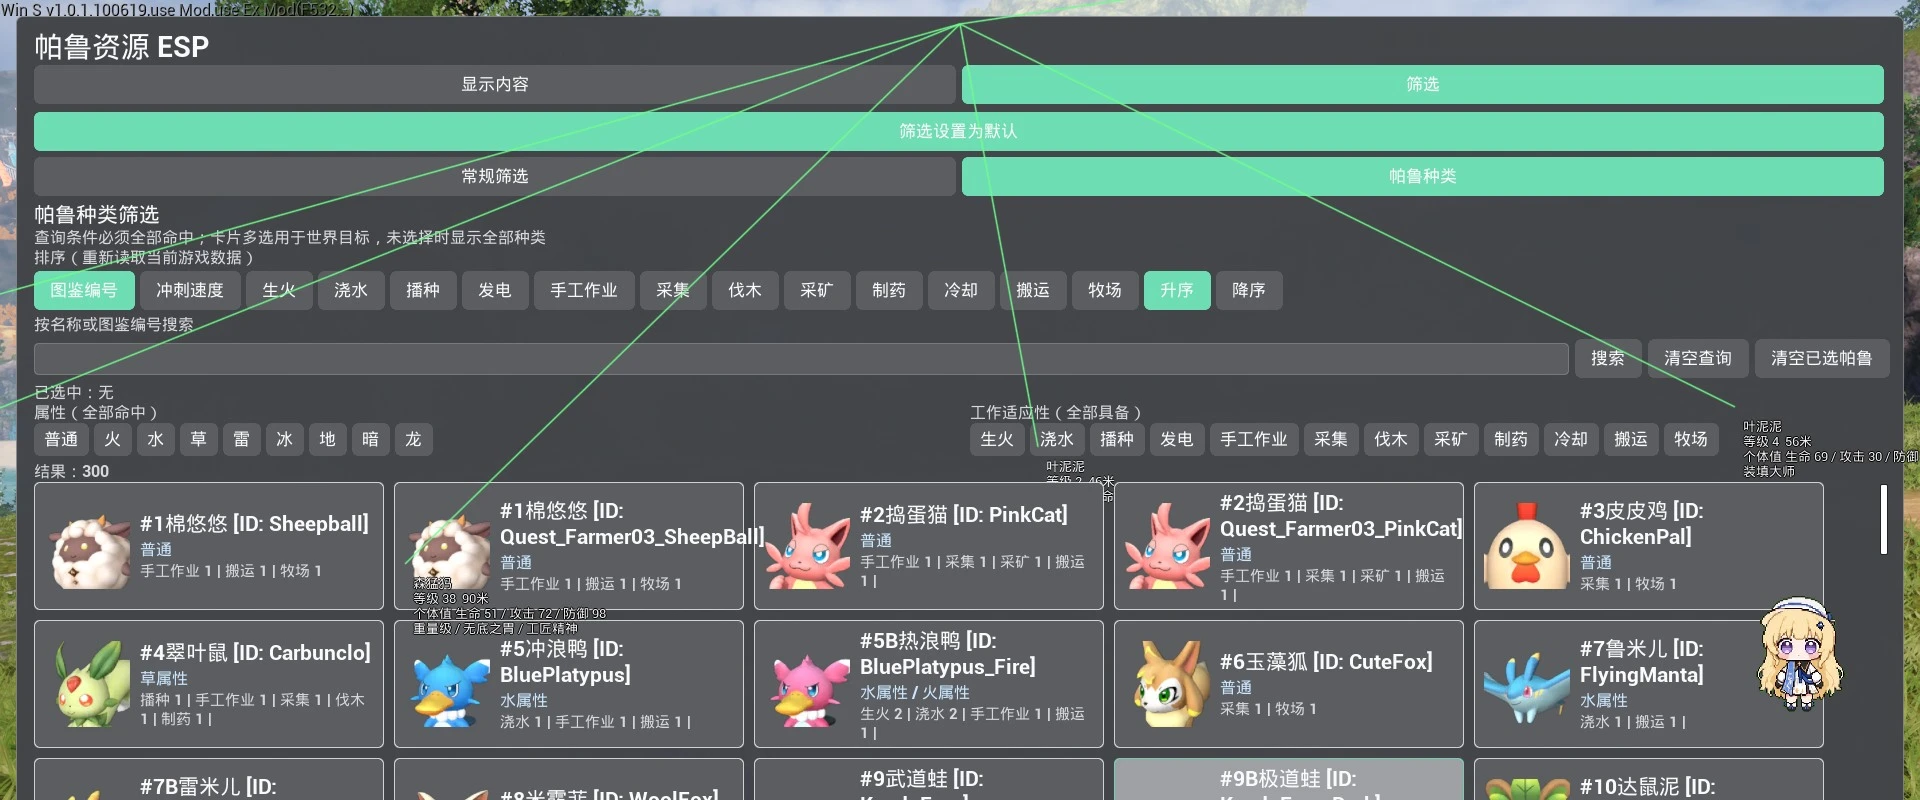Select 升序 ascending order
The image size is (1920, 800).
click(x=1177, y=291)
